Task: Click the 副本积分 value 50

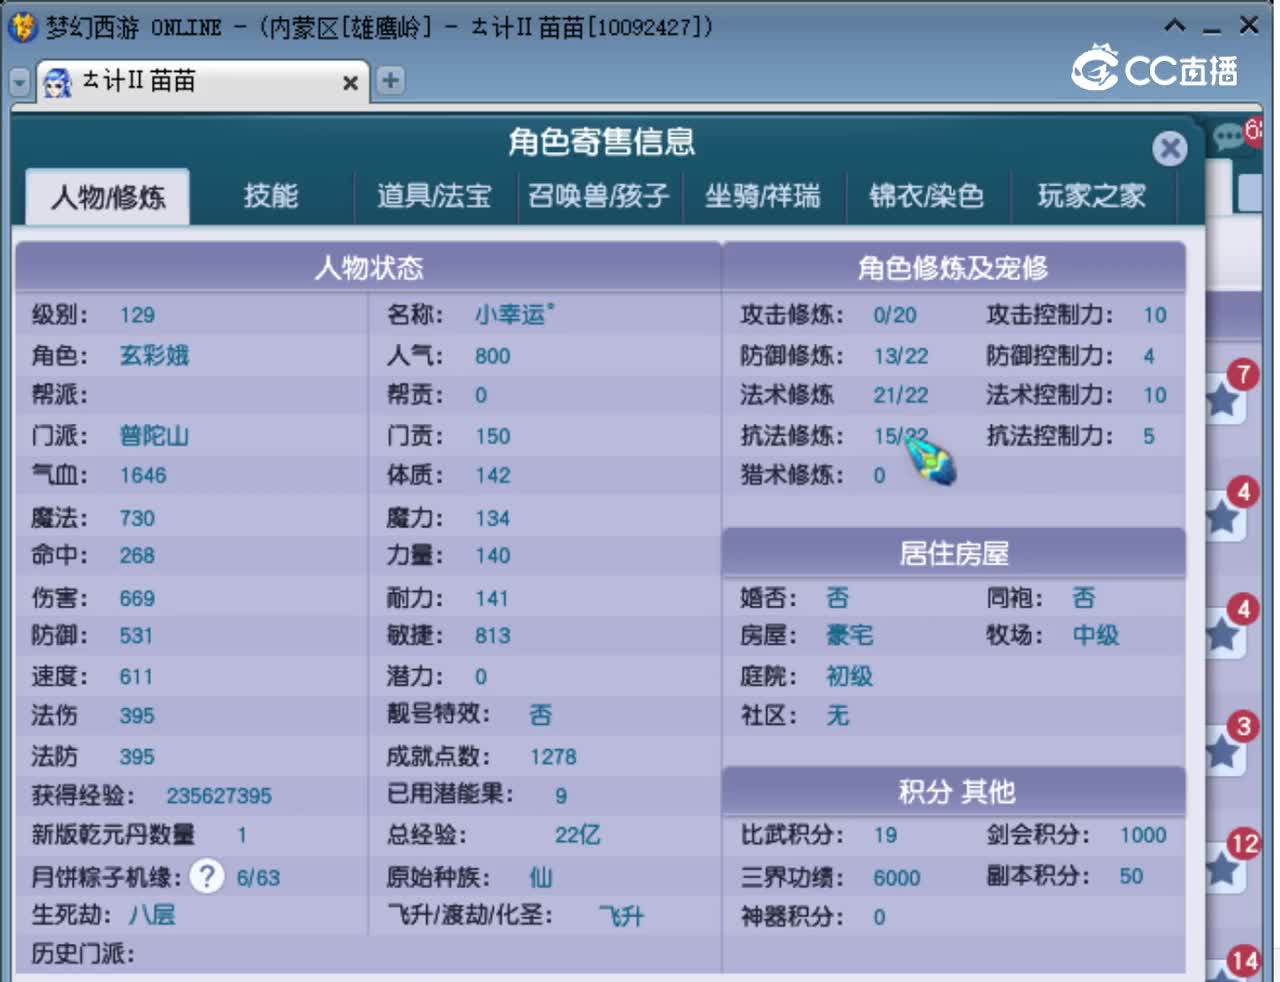Action: [x=1131, y=876]
